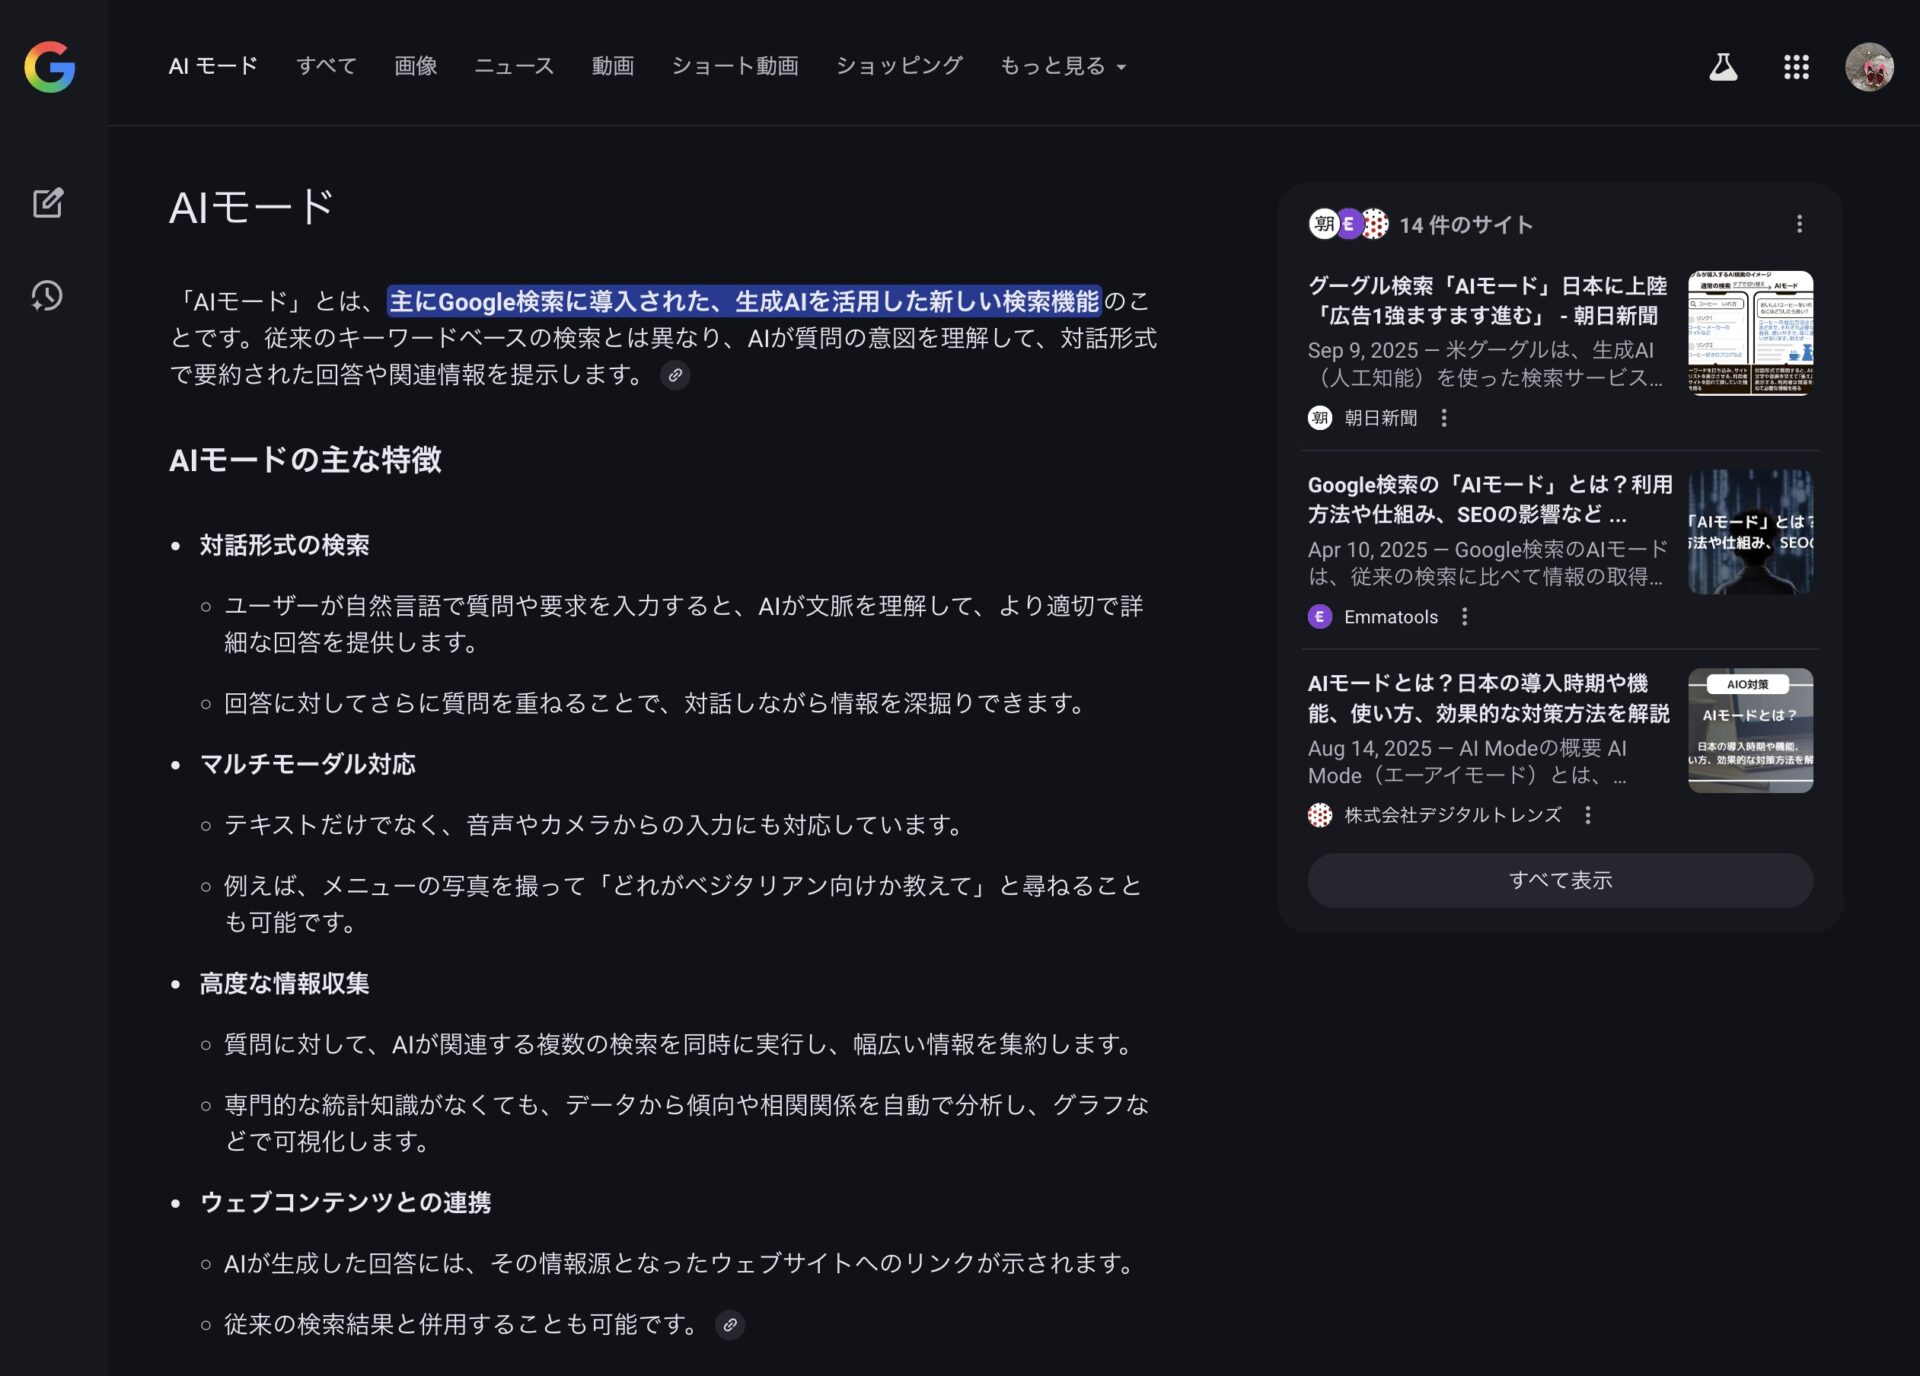Viewport: 1920px width, 1376px height.
Task: Switch to 動画 tab
Action: (x=612, y=66)
